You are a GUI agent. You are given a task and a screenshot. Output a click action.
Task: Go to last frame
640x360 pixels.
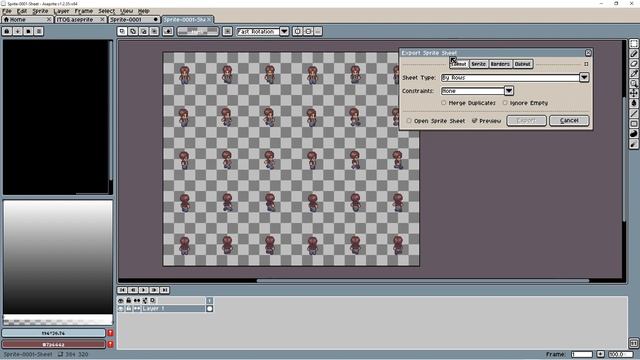(164, 290)
